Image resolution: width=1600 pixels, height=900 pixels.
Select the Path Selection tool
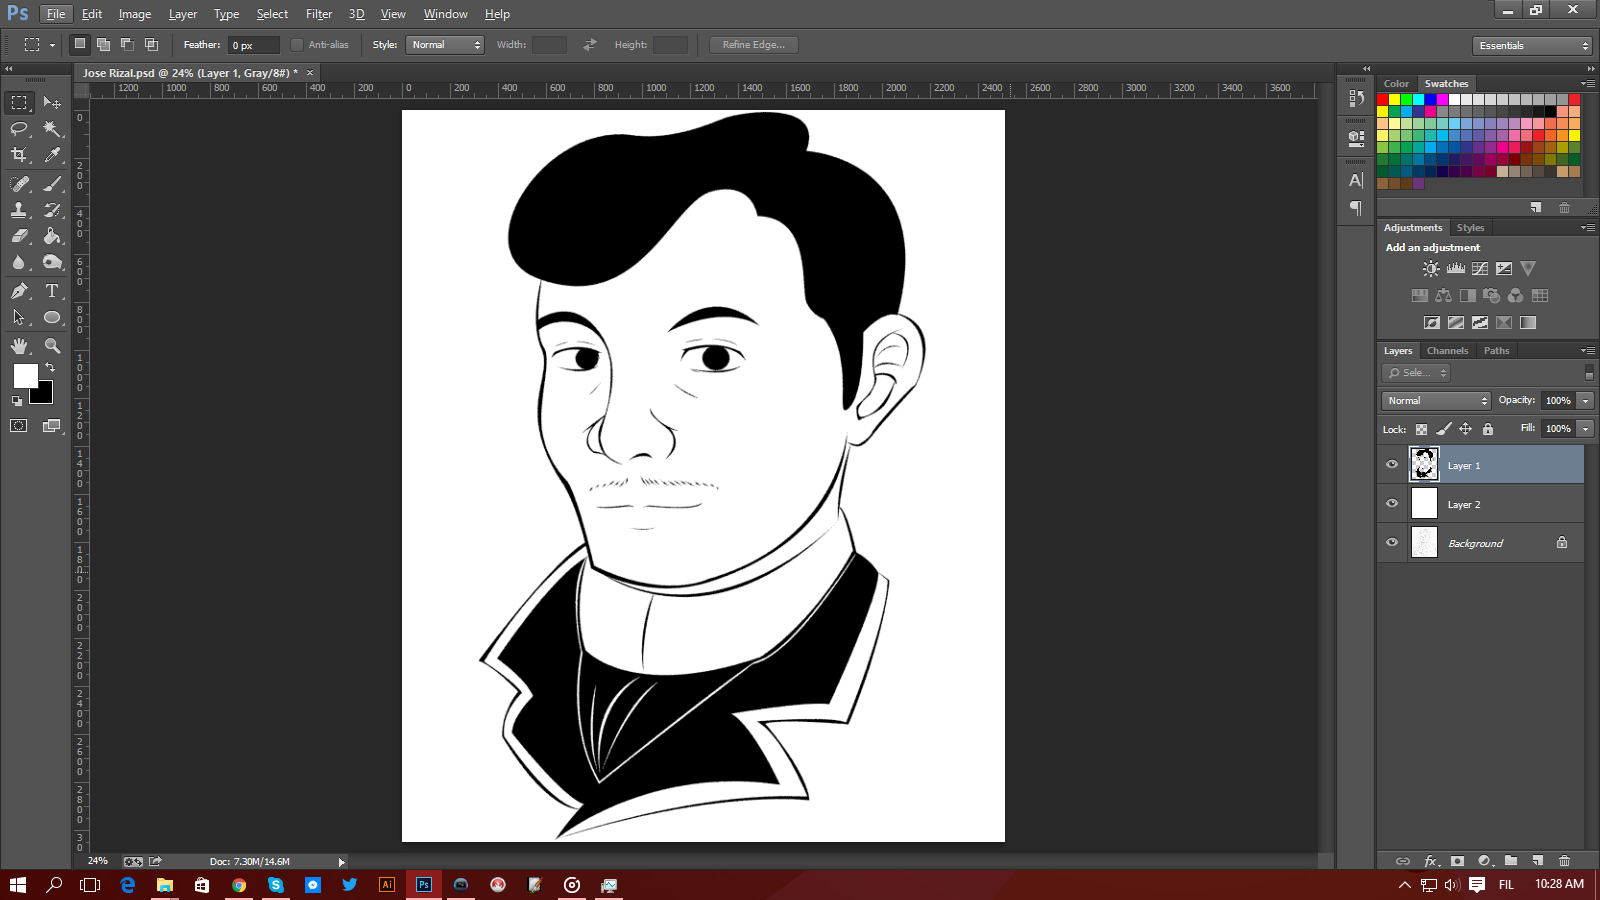coord(19,317)
